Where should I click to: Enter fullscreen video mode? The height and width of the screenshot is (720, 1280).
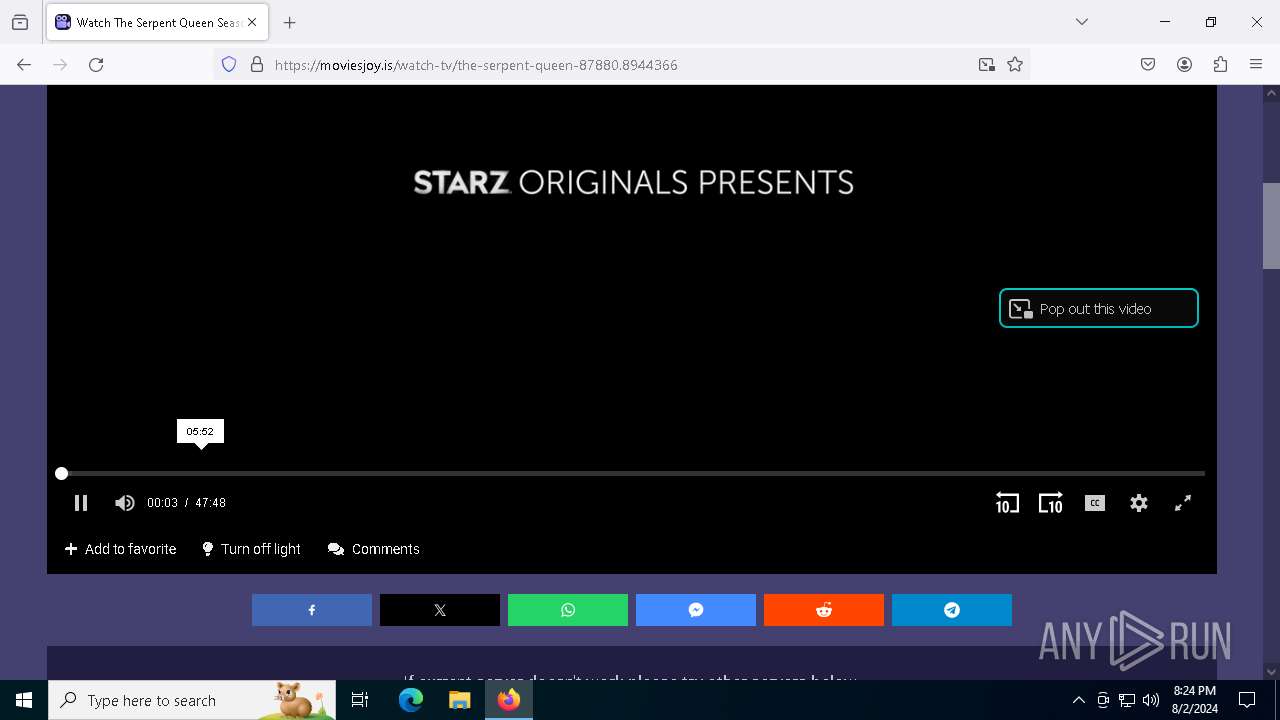[1183, 503]
